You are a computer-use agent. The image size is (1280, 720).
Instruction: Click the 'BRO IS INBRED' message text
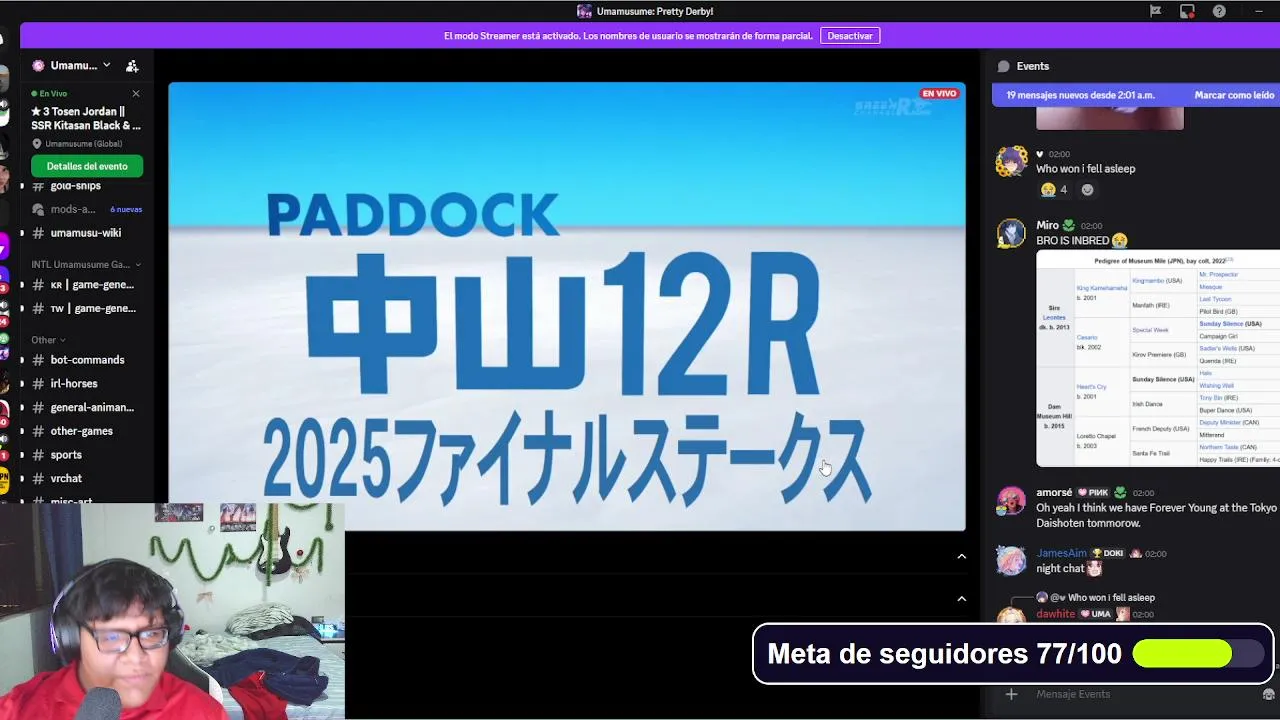[1073, 241]
